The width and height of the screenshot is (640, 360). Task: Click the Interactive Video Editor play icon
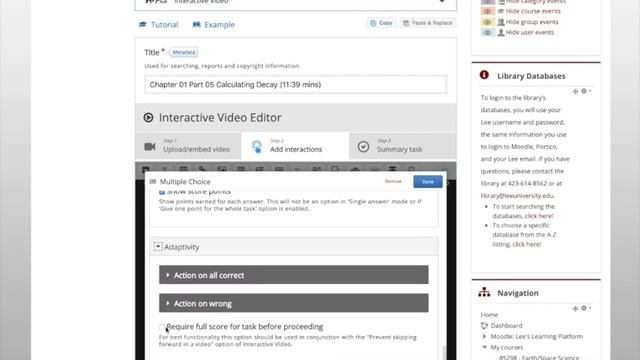[x=148, y=118]
